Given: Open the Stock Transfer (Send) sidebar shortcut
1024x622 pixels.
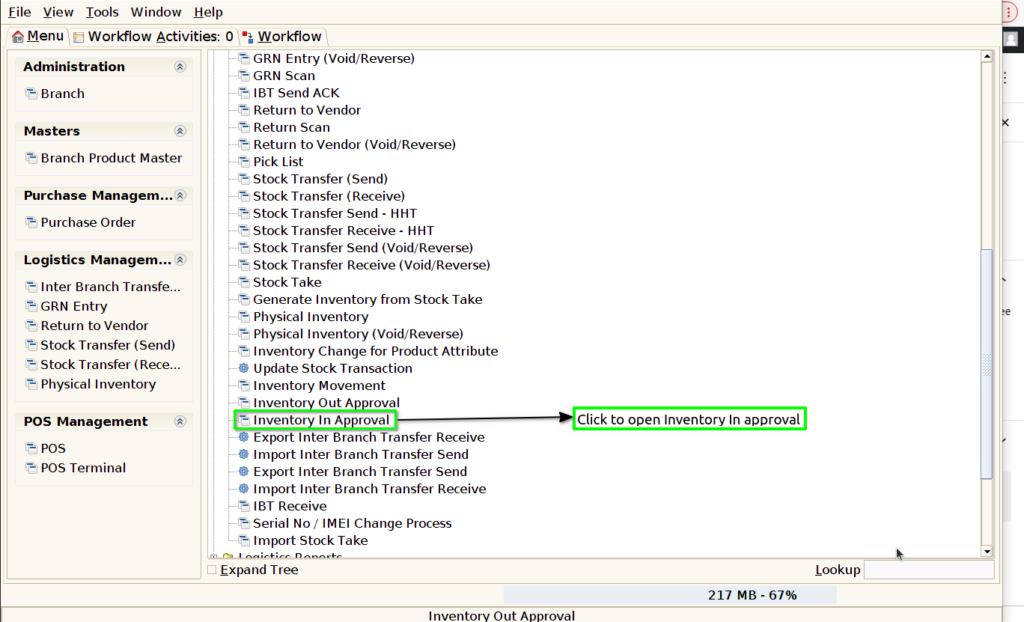Looking at the screenshot, I should pyautogui.click(x=108, y=345).
